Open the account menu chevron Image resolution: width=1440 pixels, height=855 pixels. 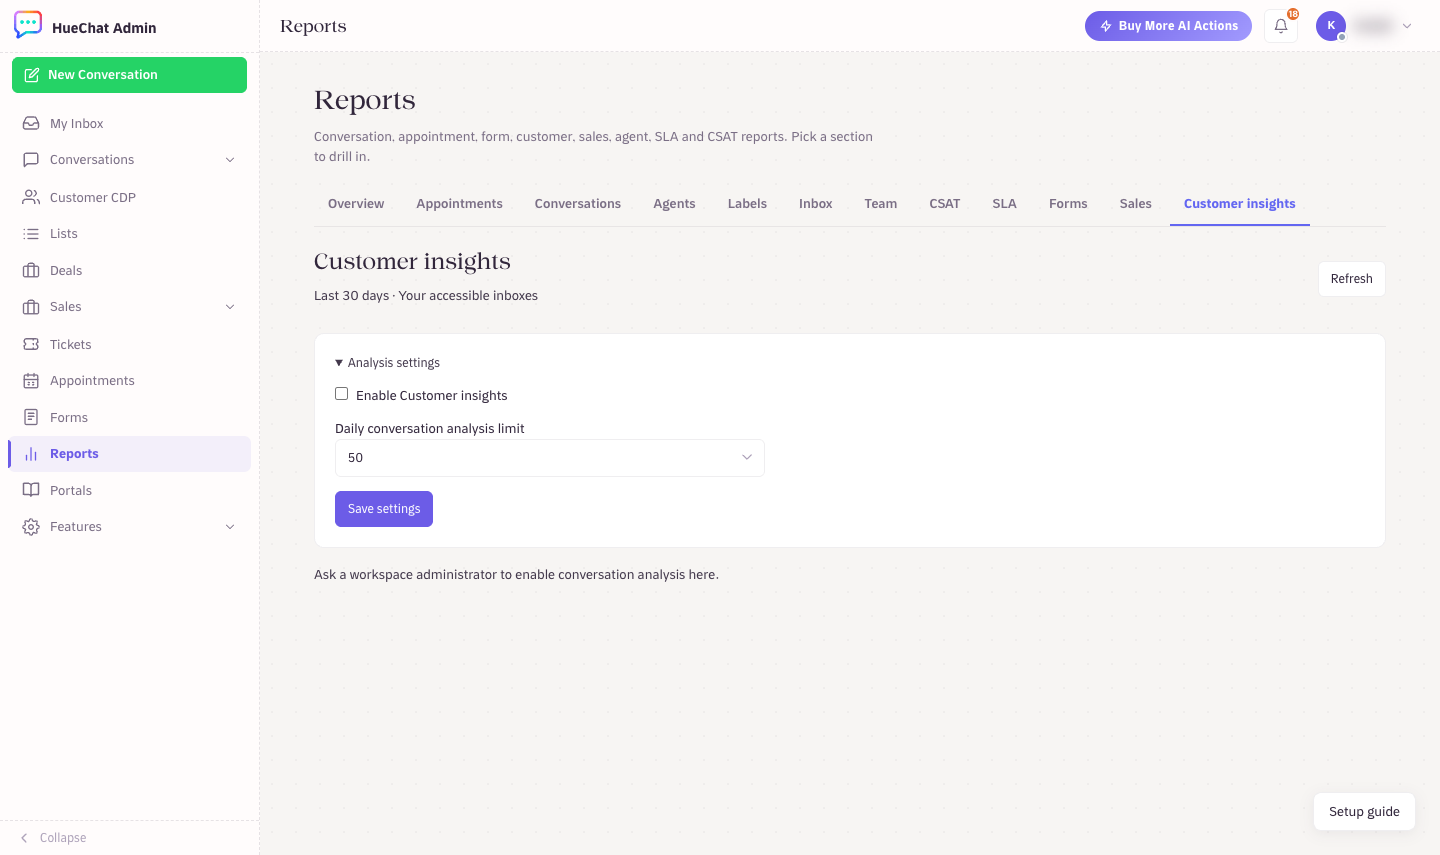point(1407,26)
